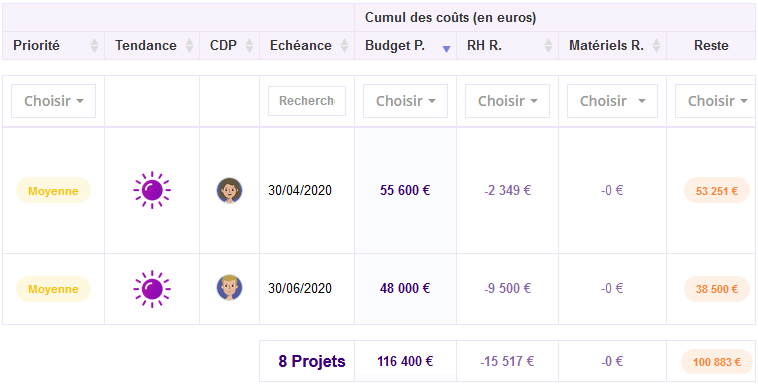Open the Budget P. Choisir filter dropdown

406,101
